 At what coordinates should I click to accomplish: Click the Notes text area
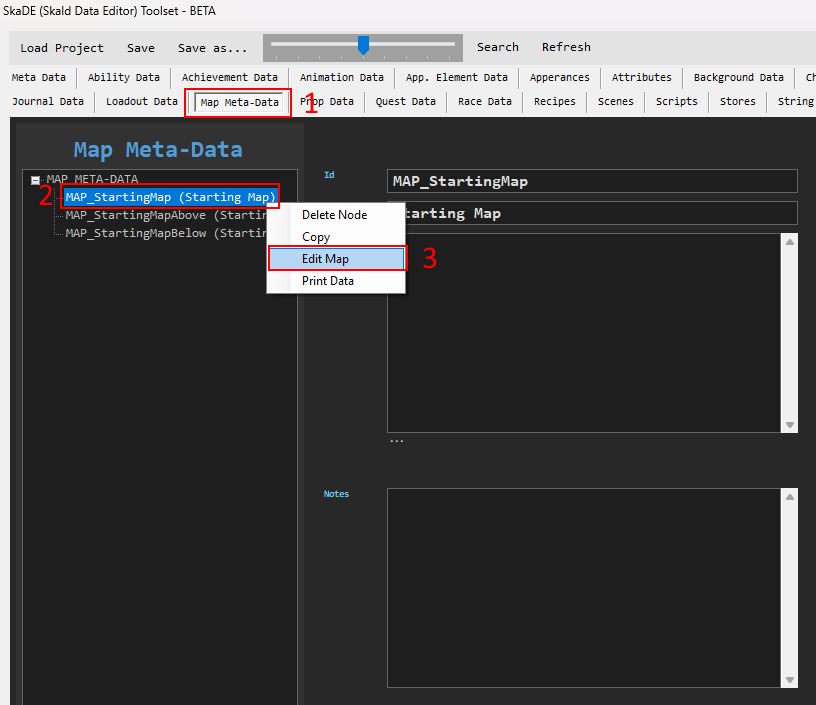(x=584, y=588)
